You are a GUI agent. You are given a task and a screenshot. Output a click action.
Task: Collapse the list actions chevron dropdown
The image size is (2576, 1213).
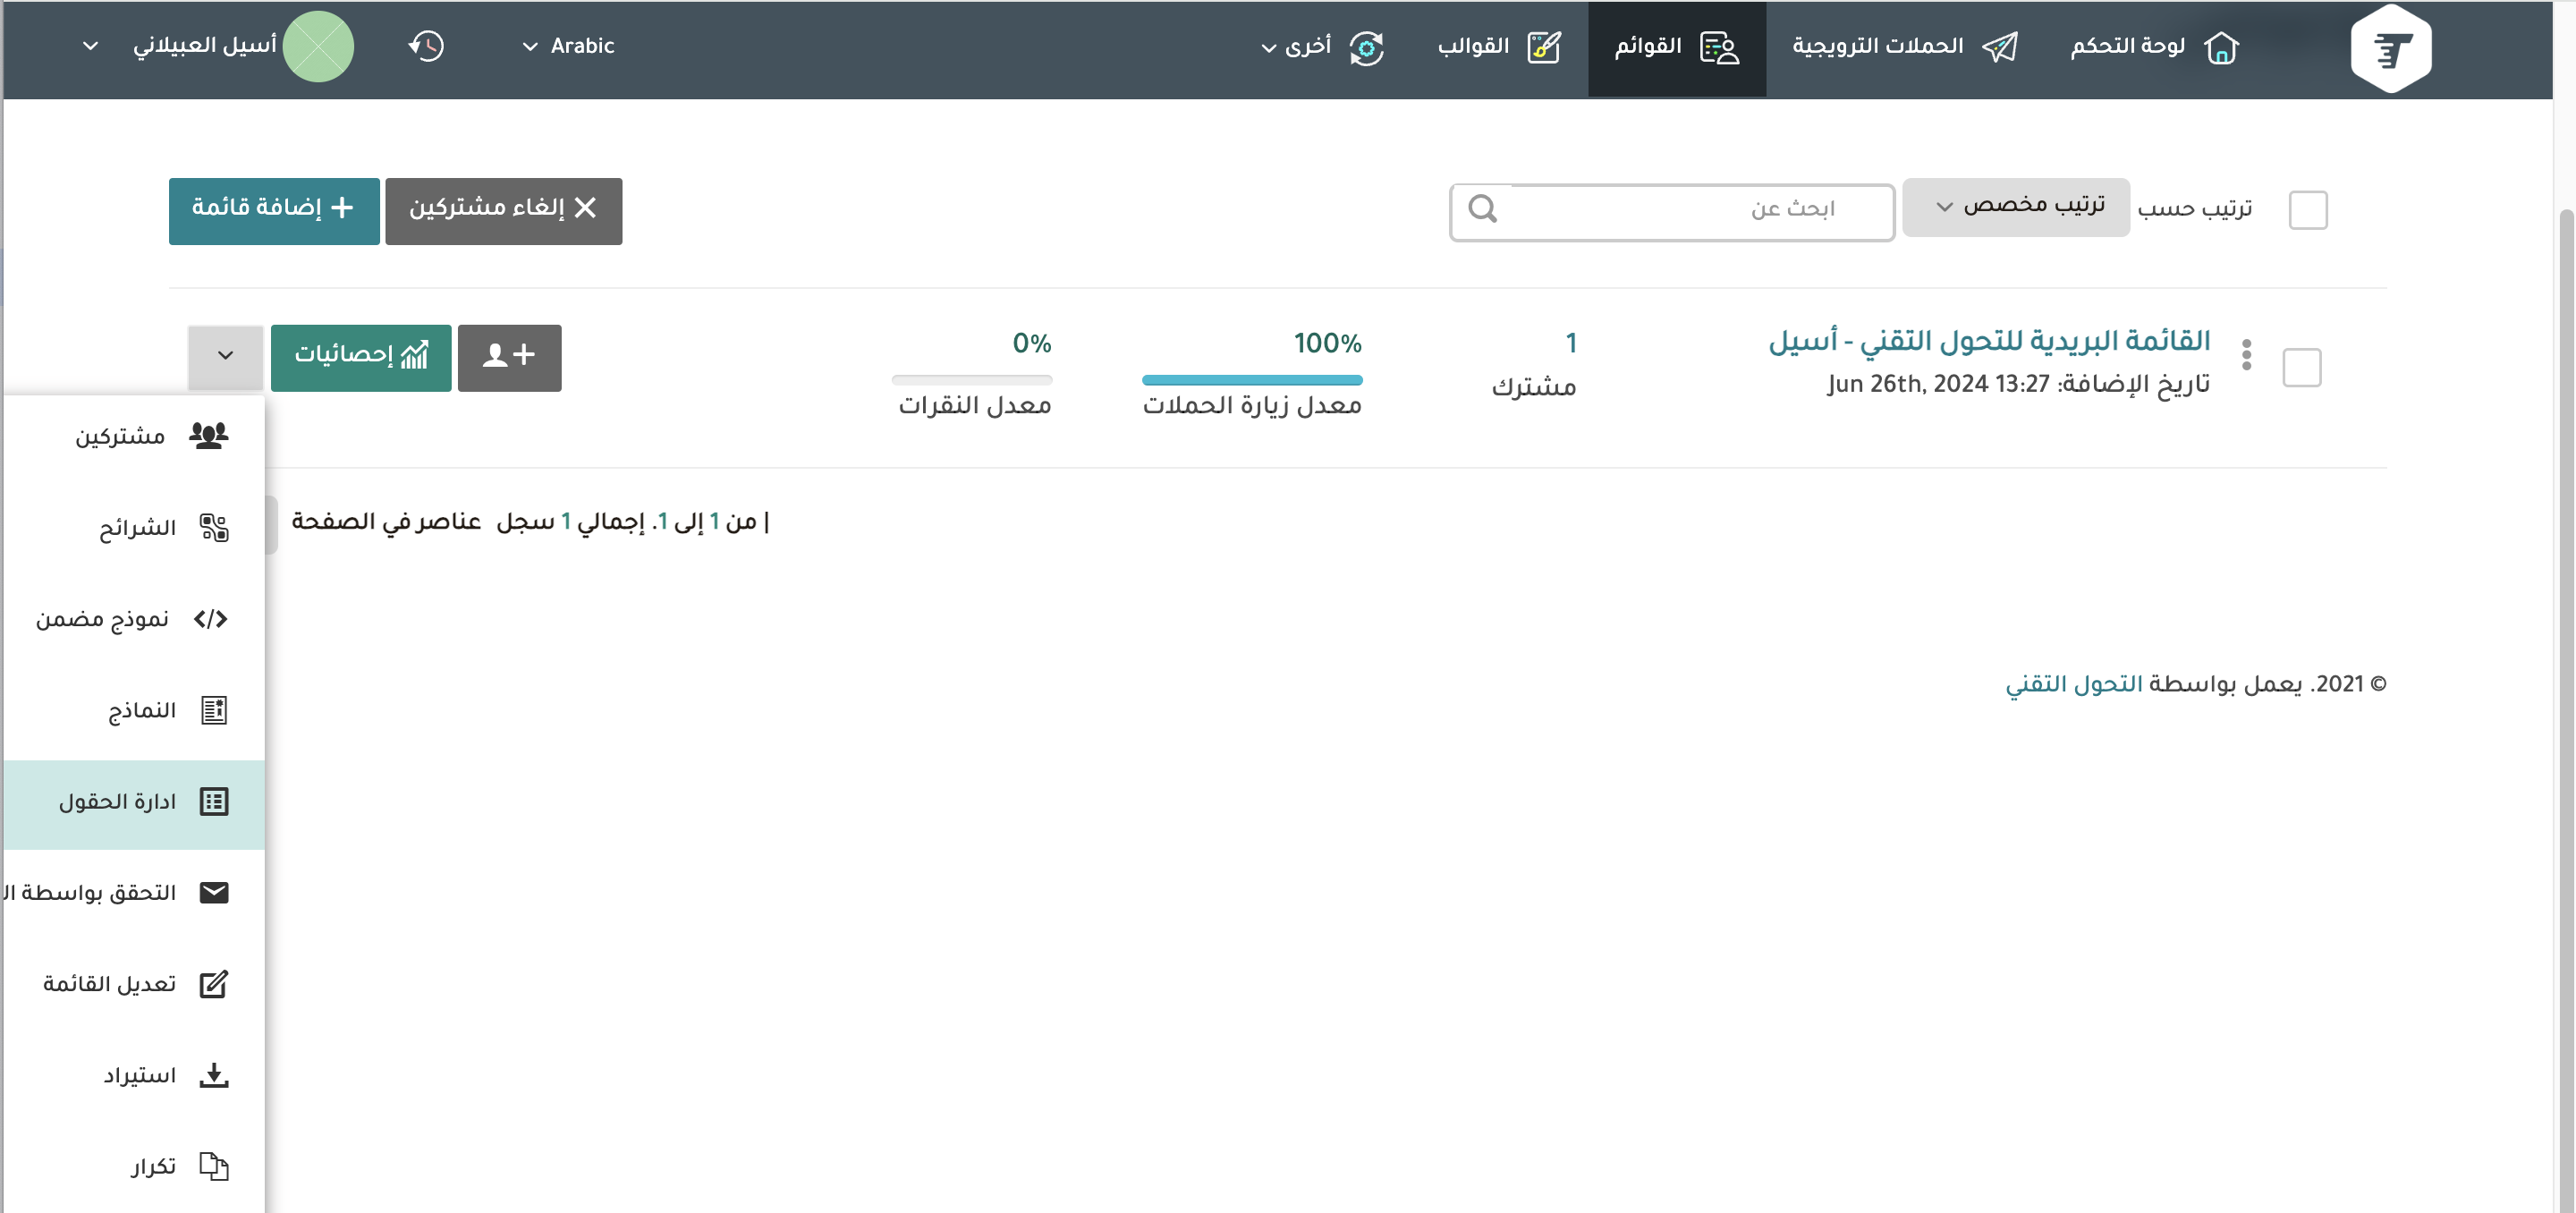pyautogui.click(x=225, y=356)
